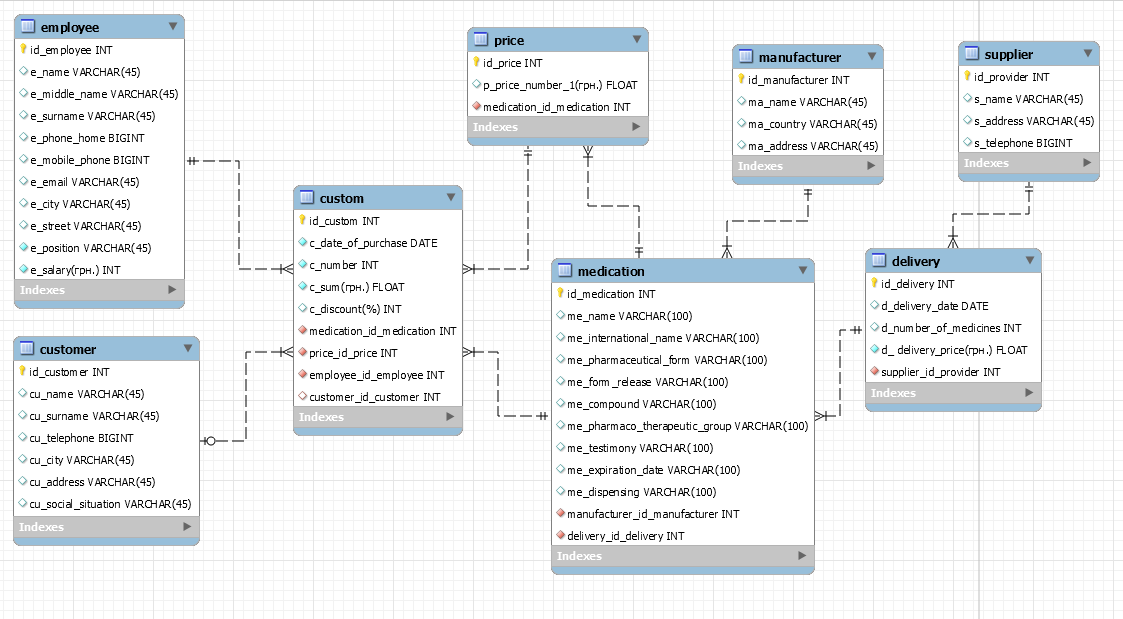Expand Indexes section of medication table
The image size is (1123, 619).
click(802, 555)
